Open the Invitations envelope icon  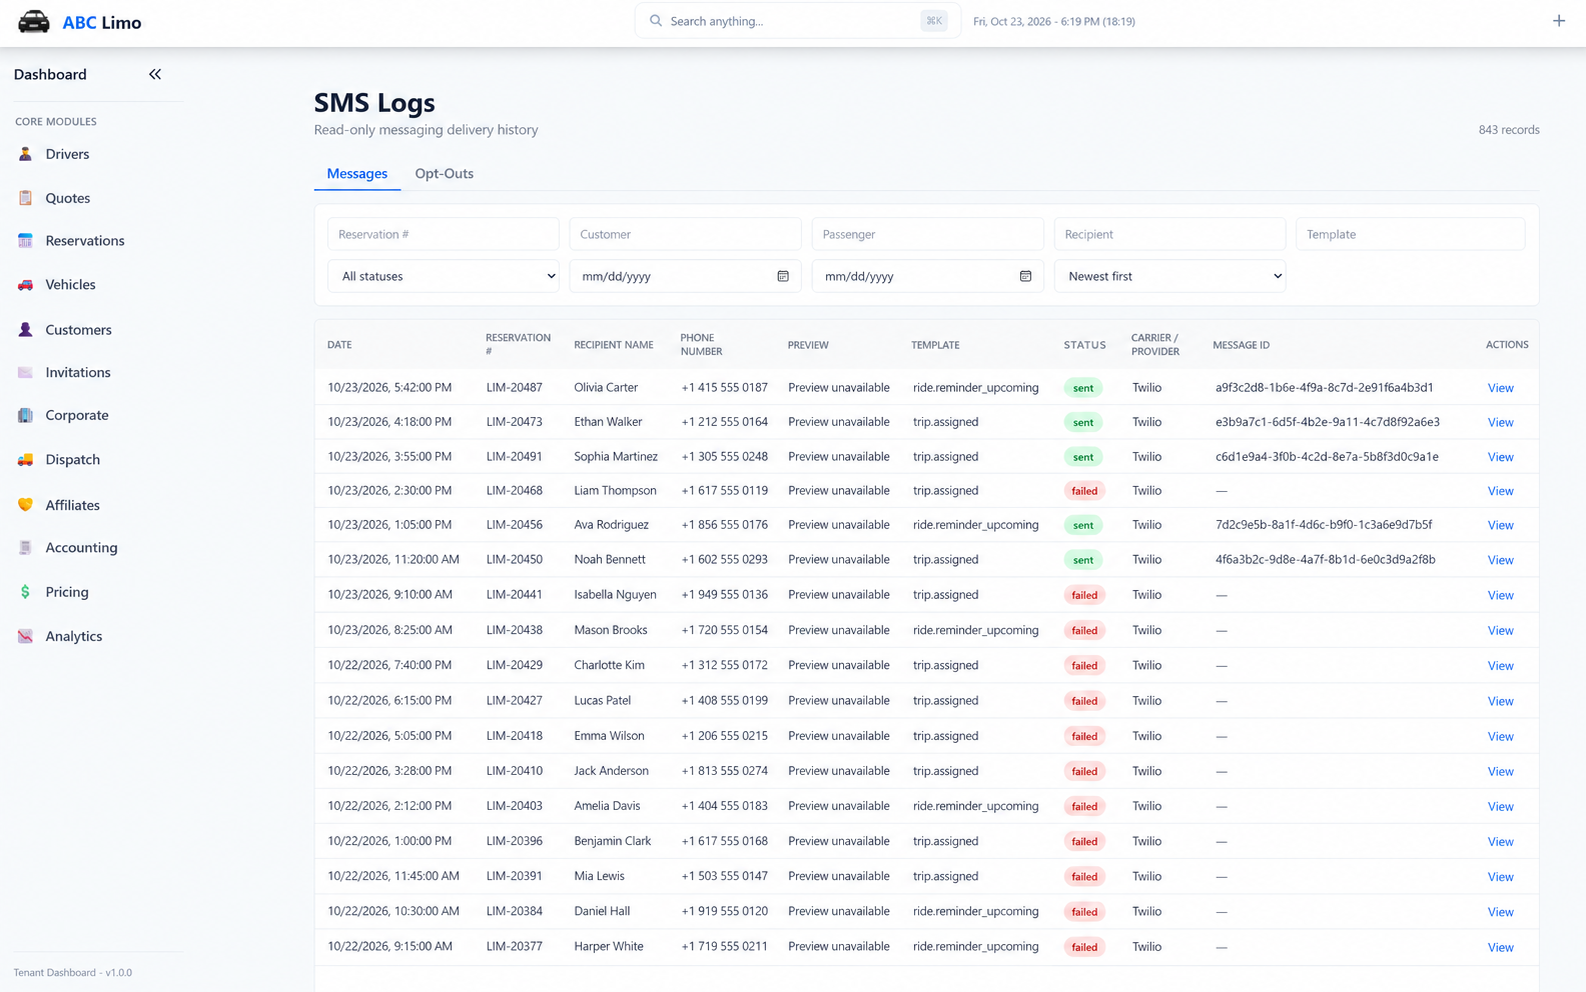[25, 372]
